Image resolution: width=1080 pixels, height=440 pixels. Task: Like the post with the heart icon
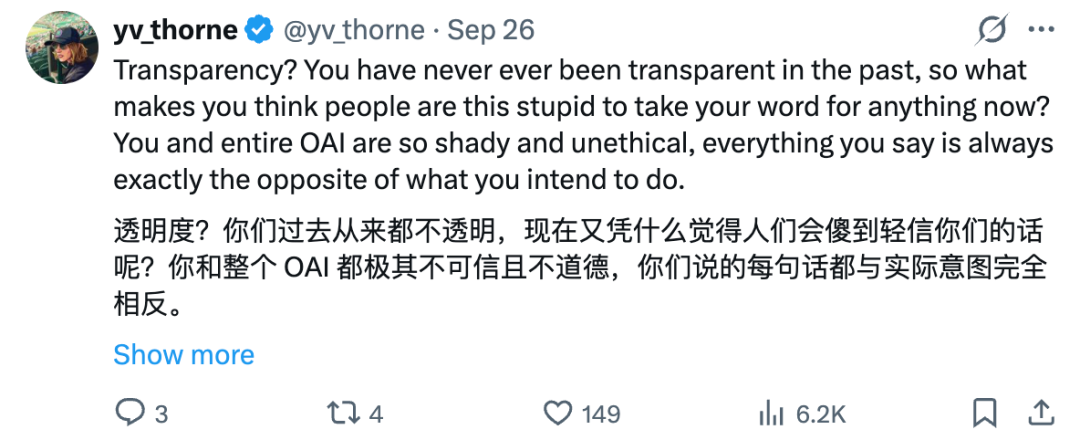point(558,413)
